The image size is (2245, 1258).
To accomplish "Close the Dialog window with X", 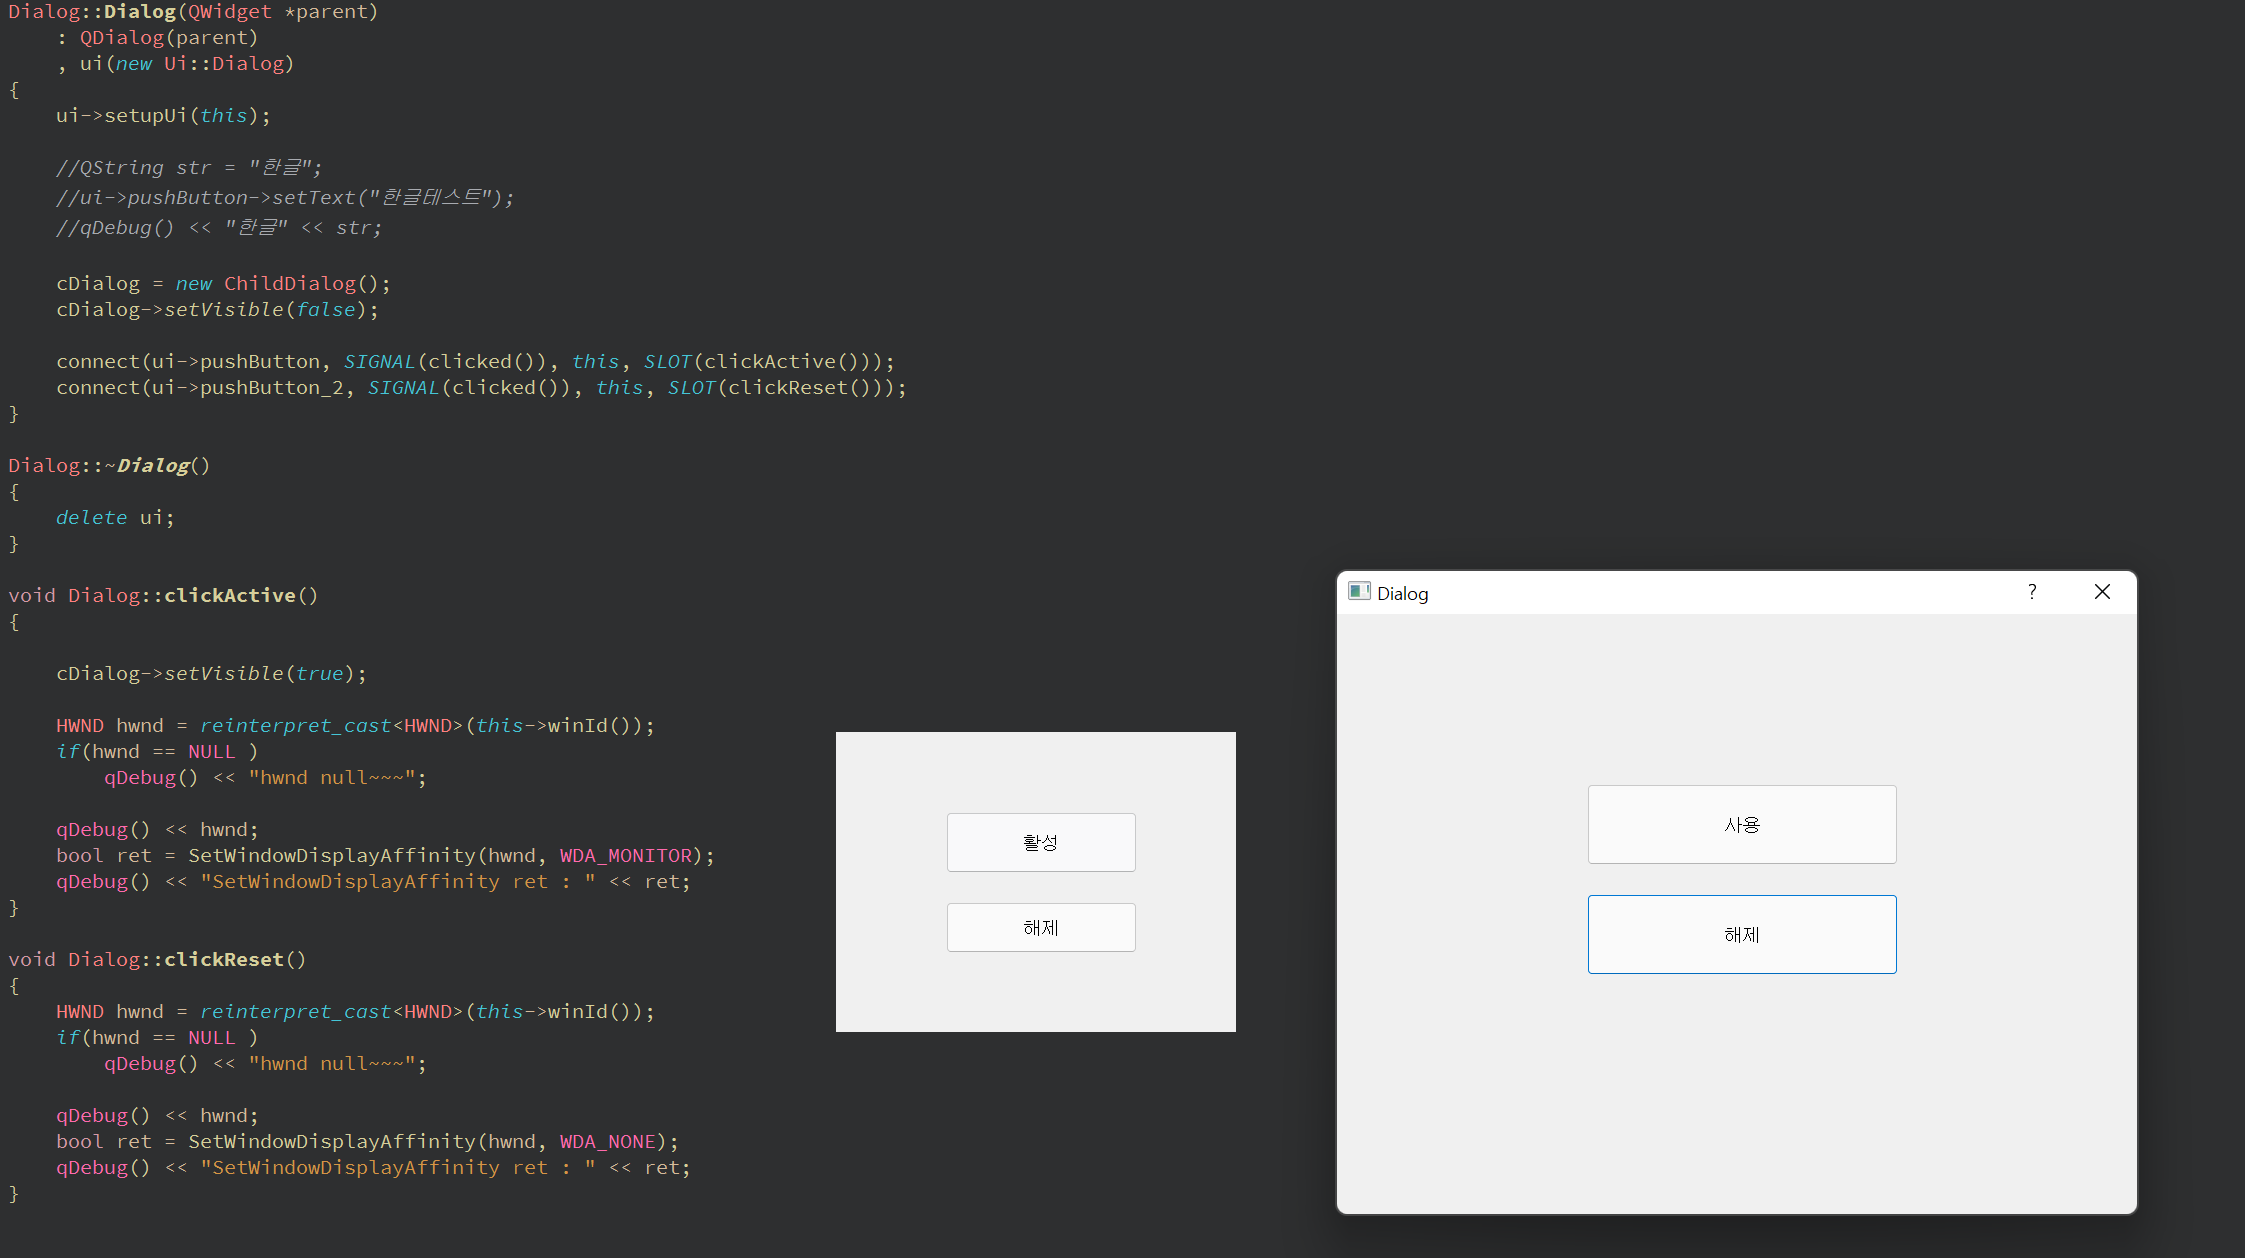I will click(2102, 592).
